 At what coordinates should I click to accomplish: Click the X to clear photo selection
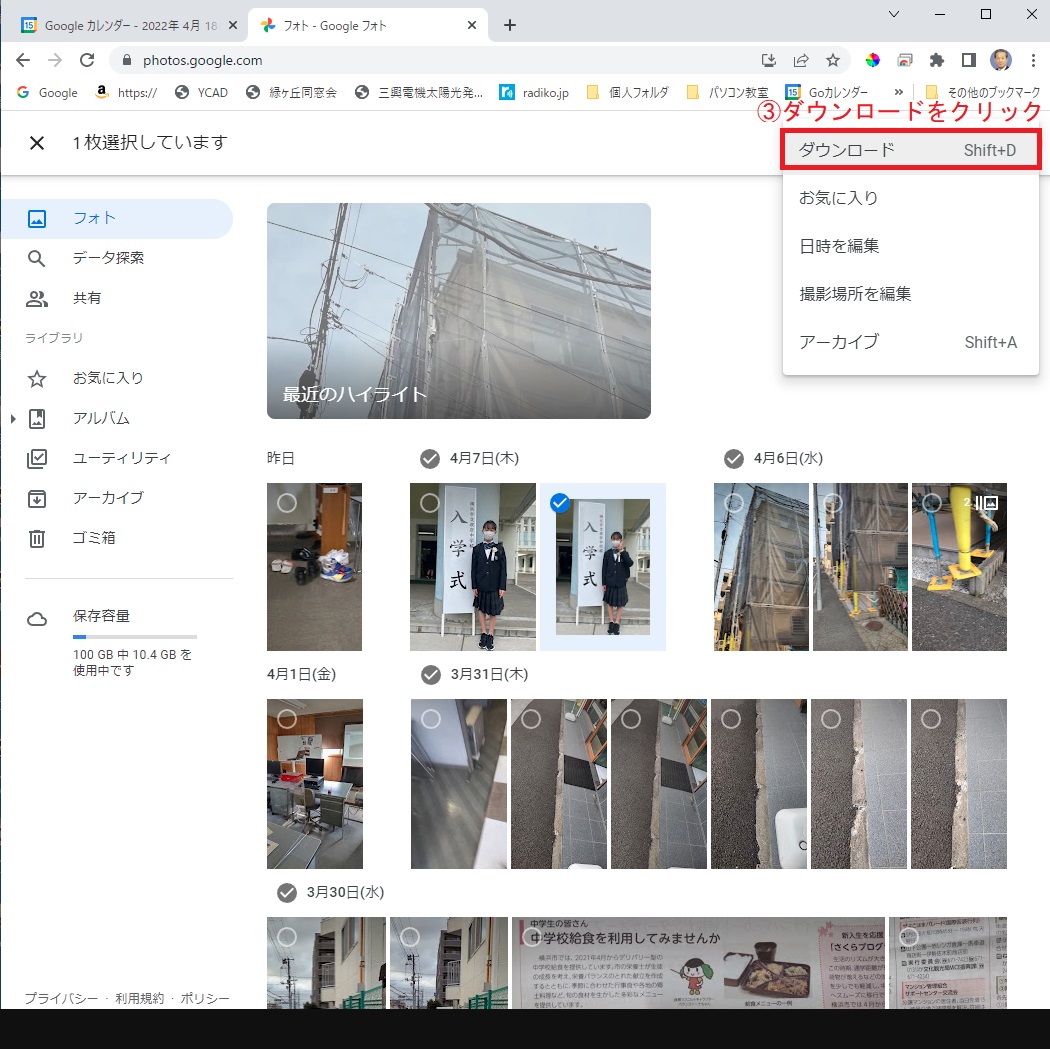click(x=37, y=143)
